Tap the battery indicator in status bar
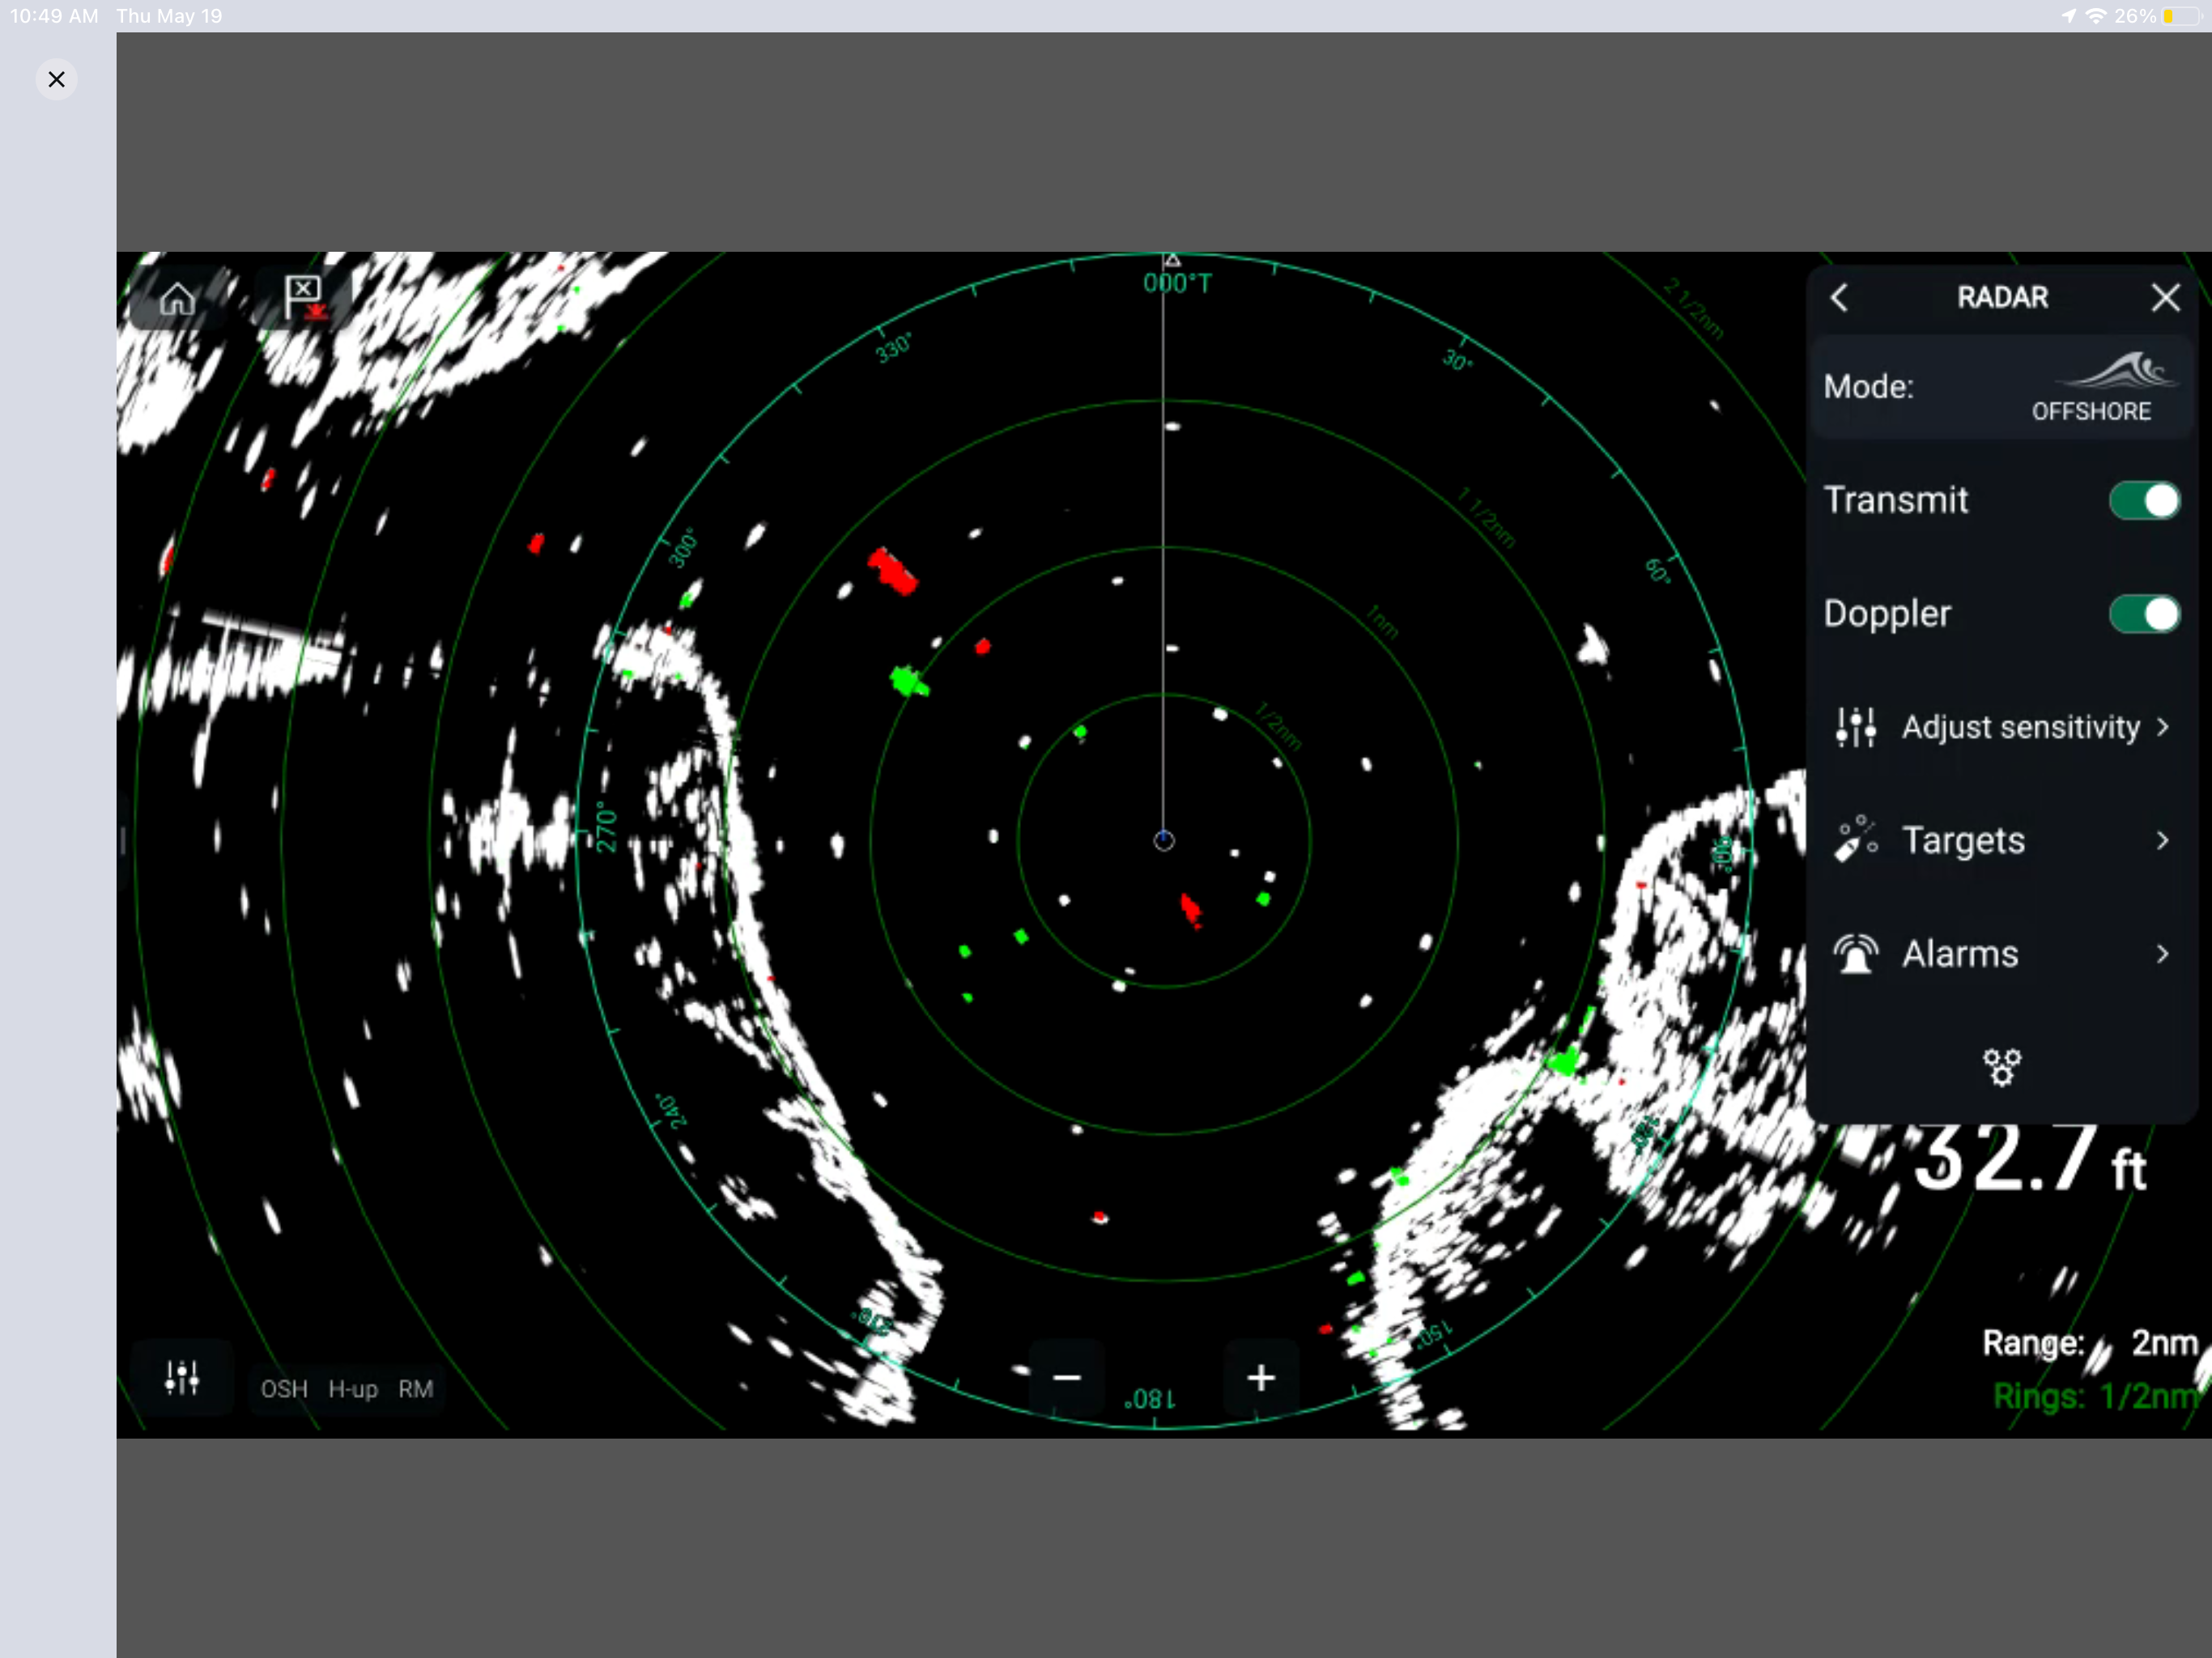2212x1658 pixels. pos(2182,16)
